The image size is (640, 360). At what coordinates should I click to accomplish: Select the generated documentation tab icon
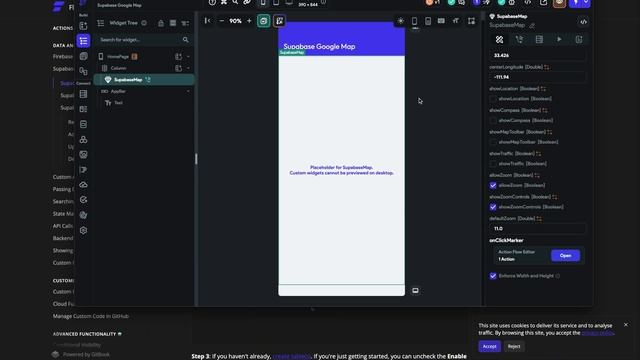coord(579,40)
